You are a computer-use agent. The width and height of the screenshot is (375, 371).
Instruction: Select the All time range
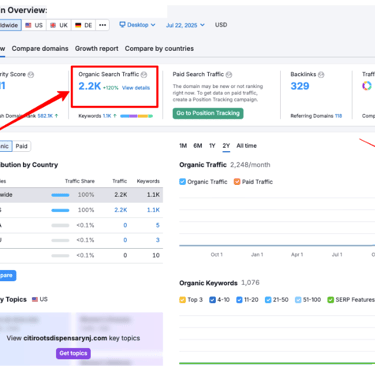(x=247, y=146)
